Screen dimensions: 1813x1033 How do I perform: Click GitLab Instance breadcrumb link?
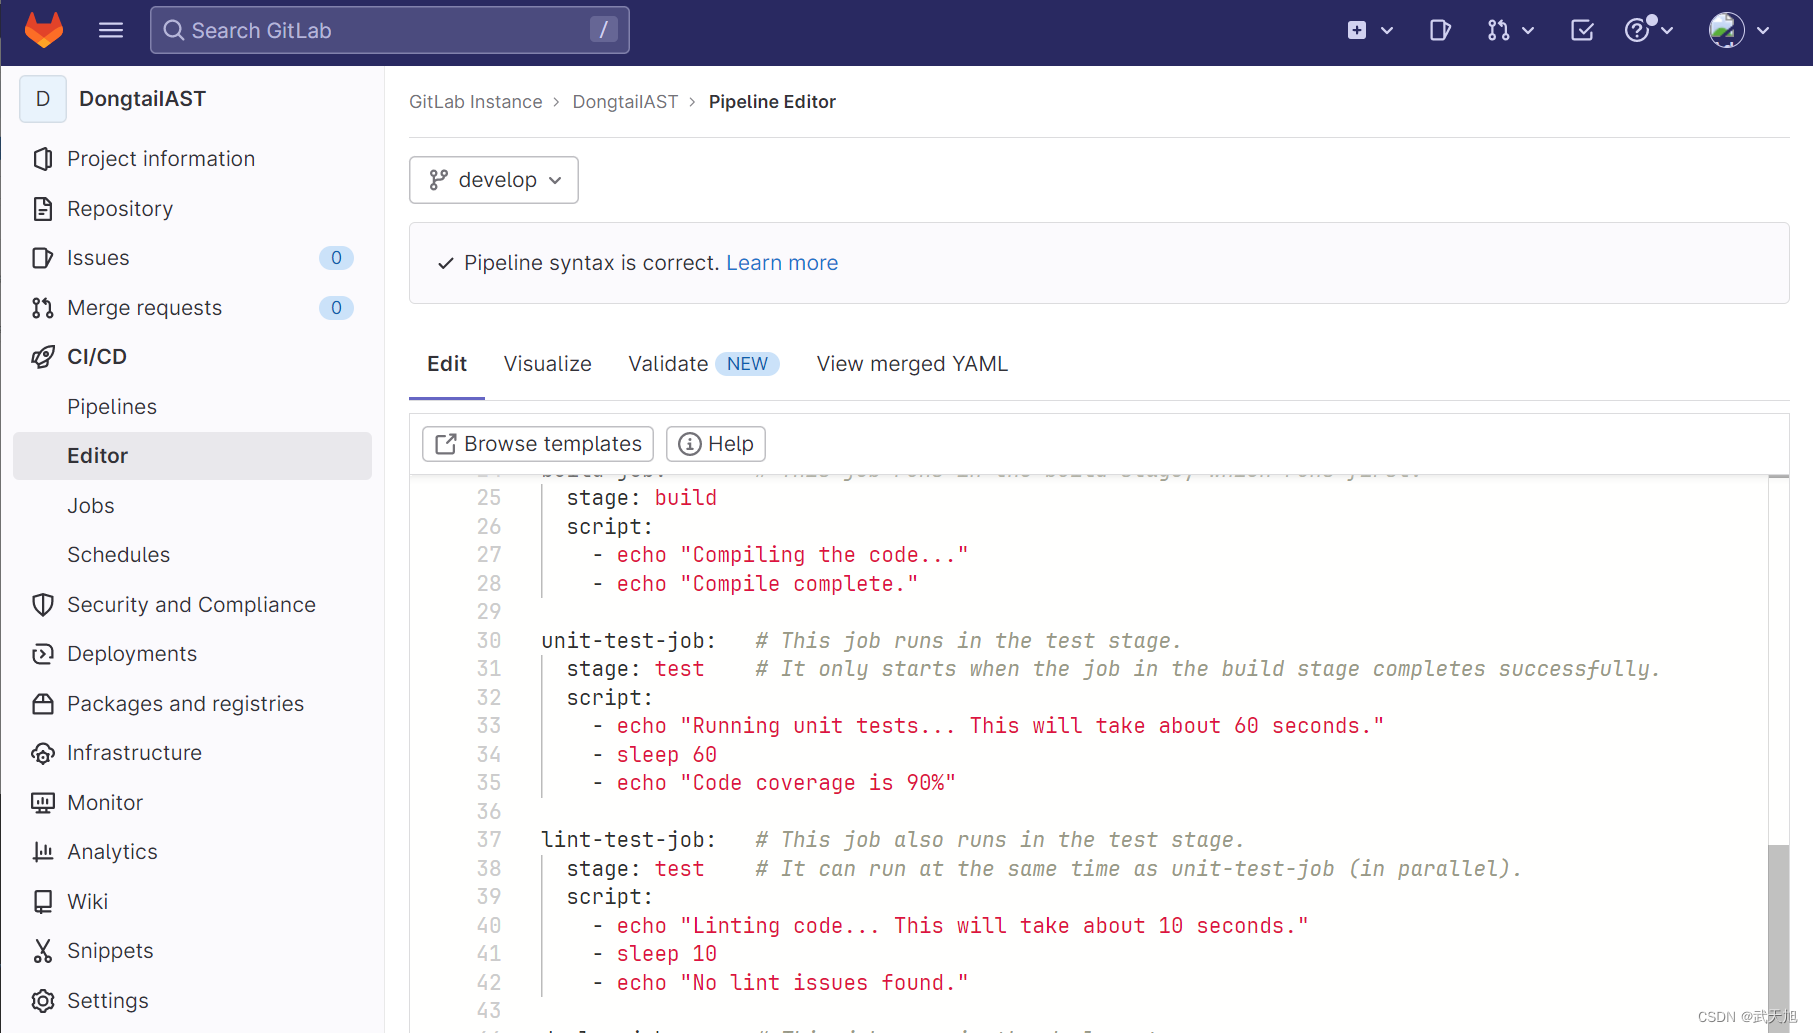476,102
